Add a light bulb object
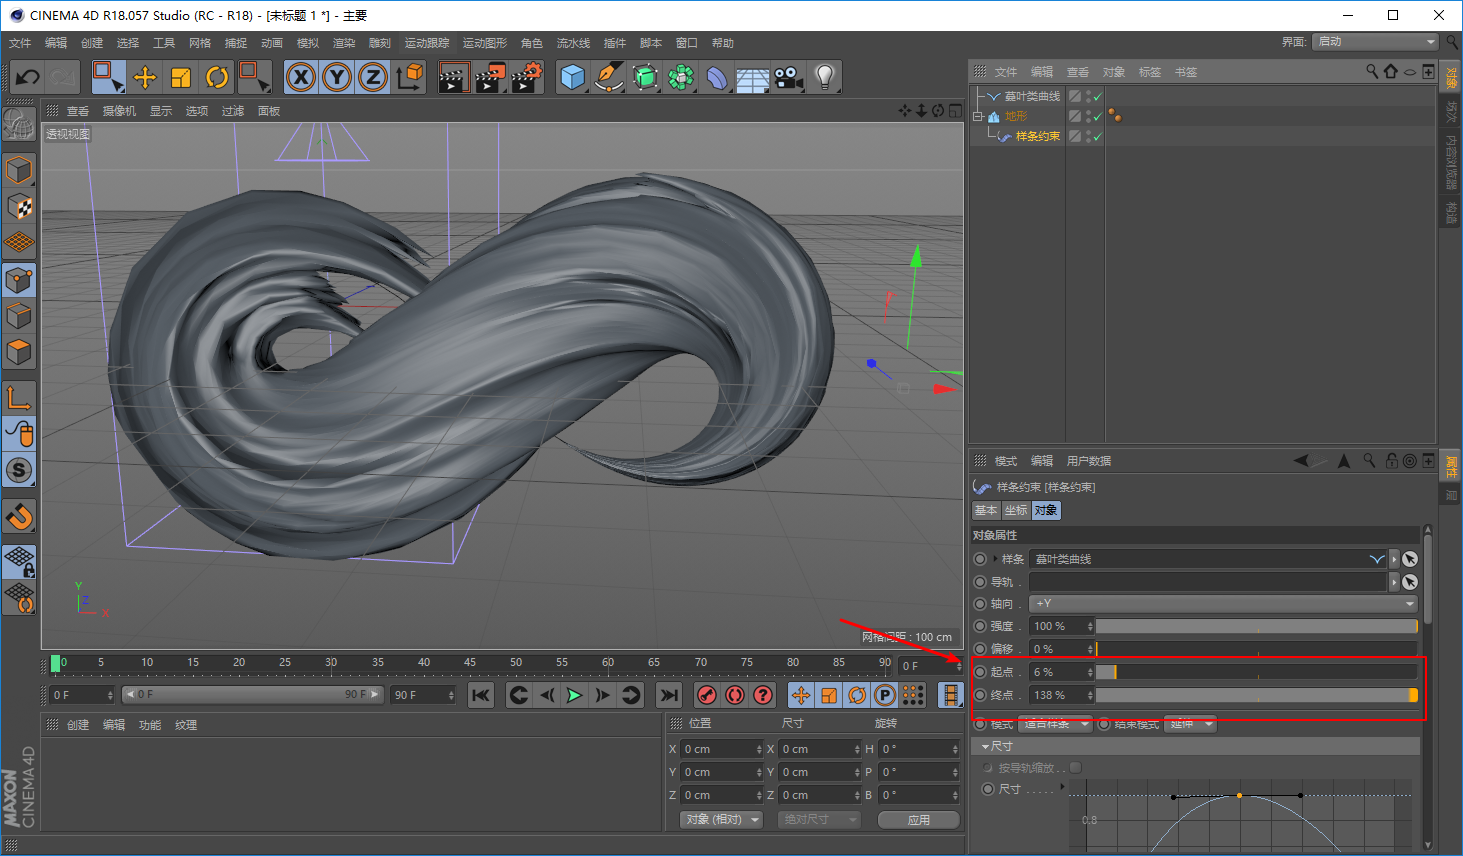This screenshot has width=1463, height=856. pos(825,77)
